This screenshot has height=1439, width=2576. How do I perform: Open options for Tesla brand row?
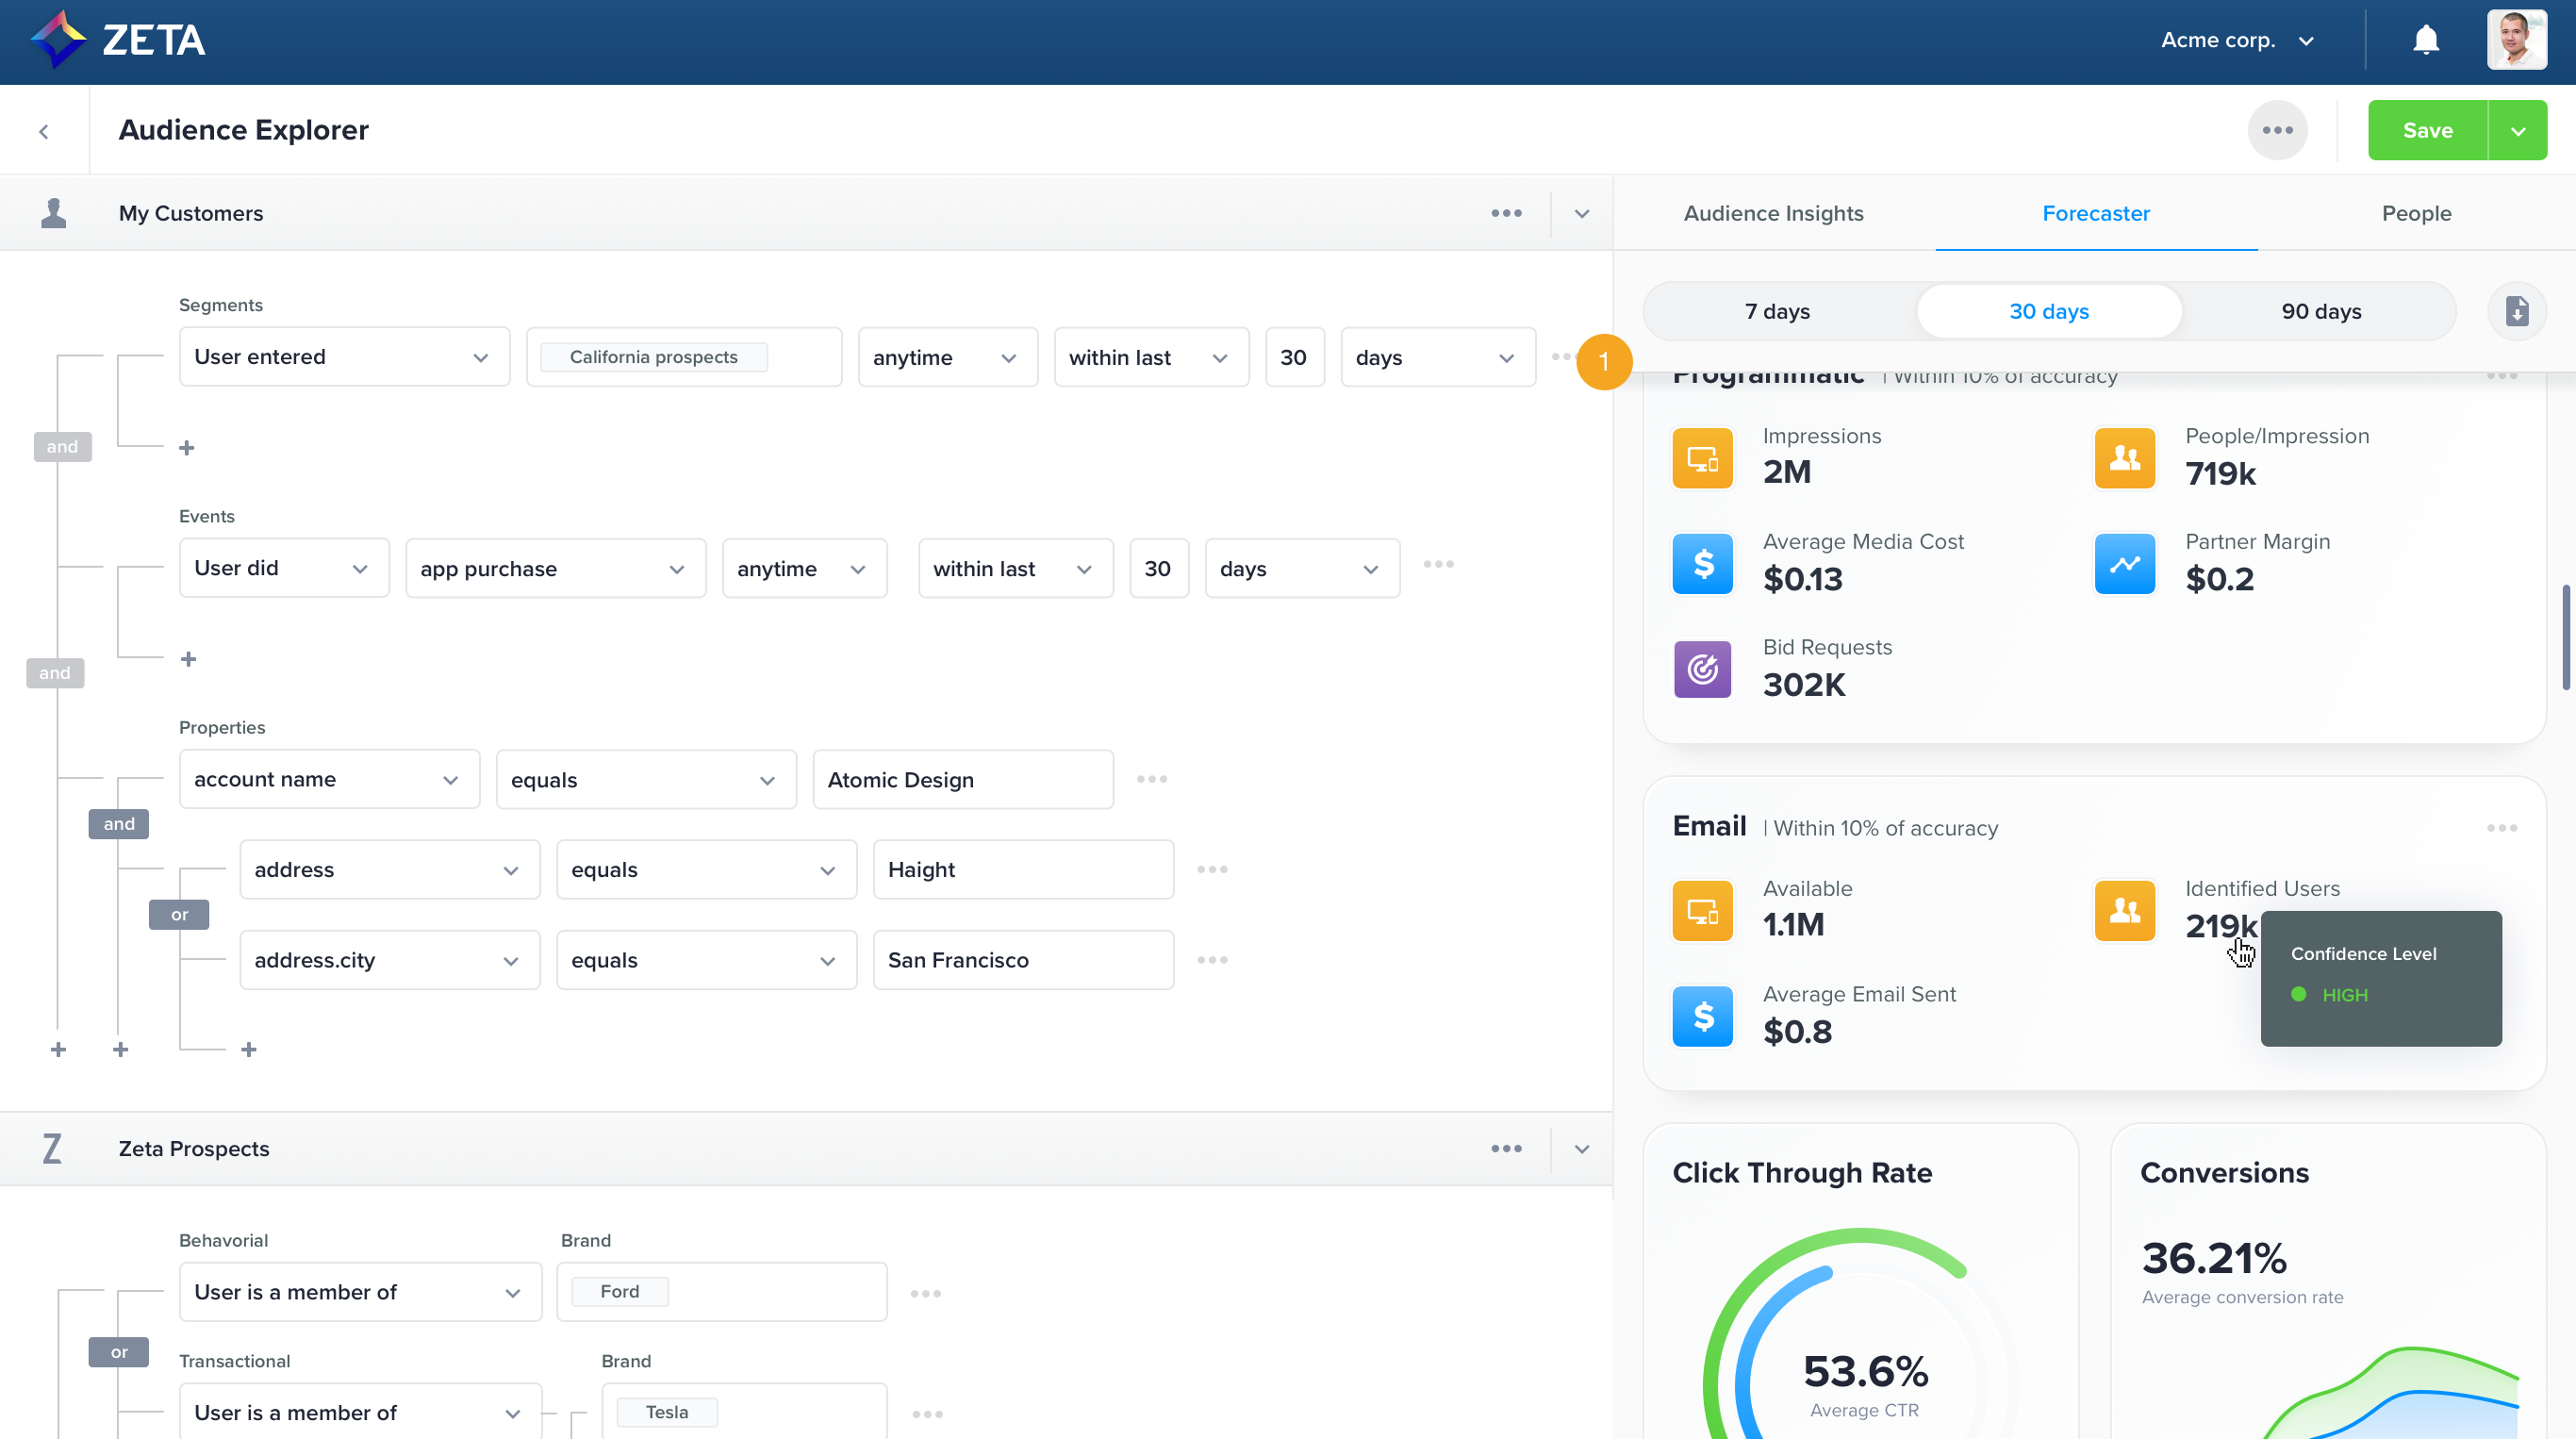pos(927,1414)
